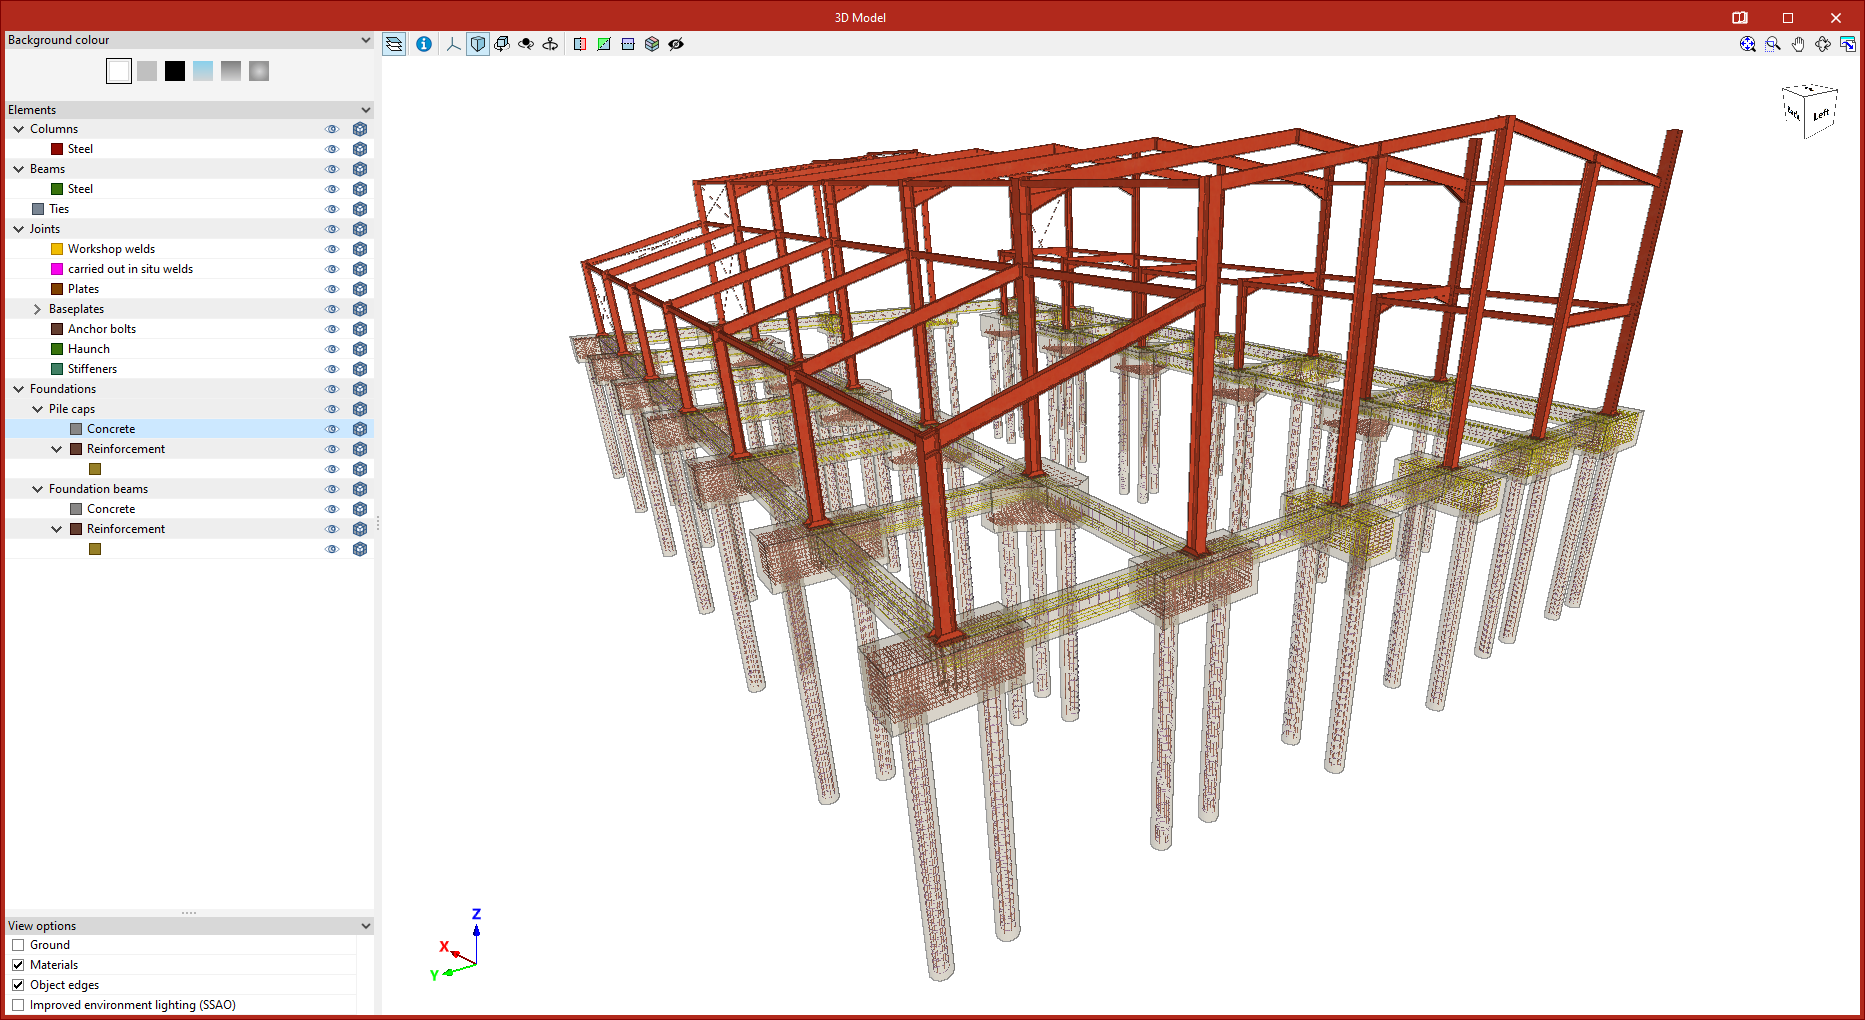Hide Plates using its eye icon
1865x1020 pixels.
pos(332,289)
